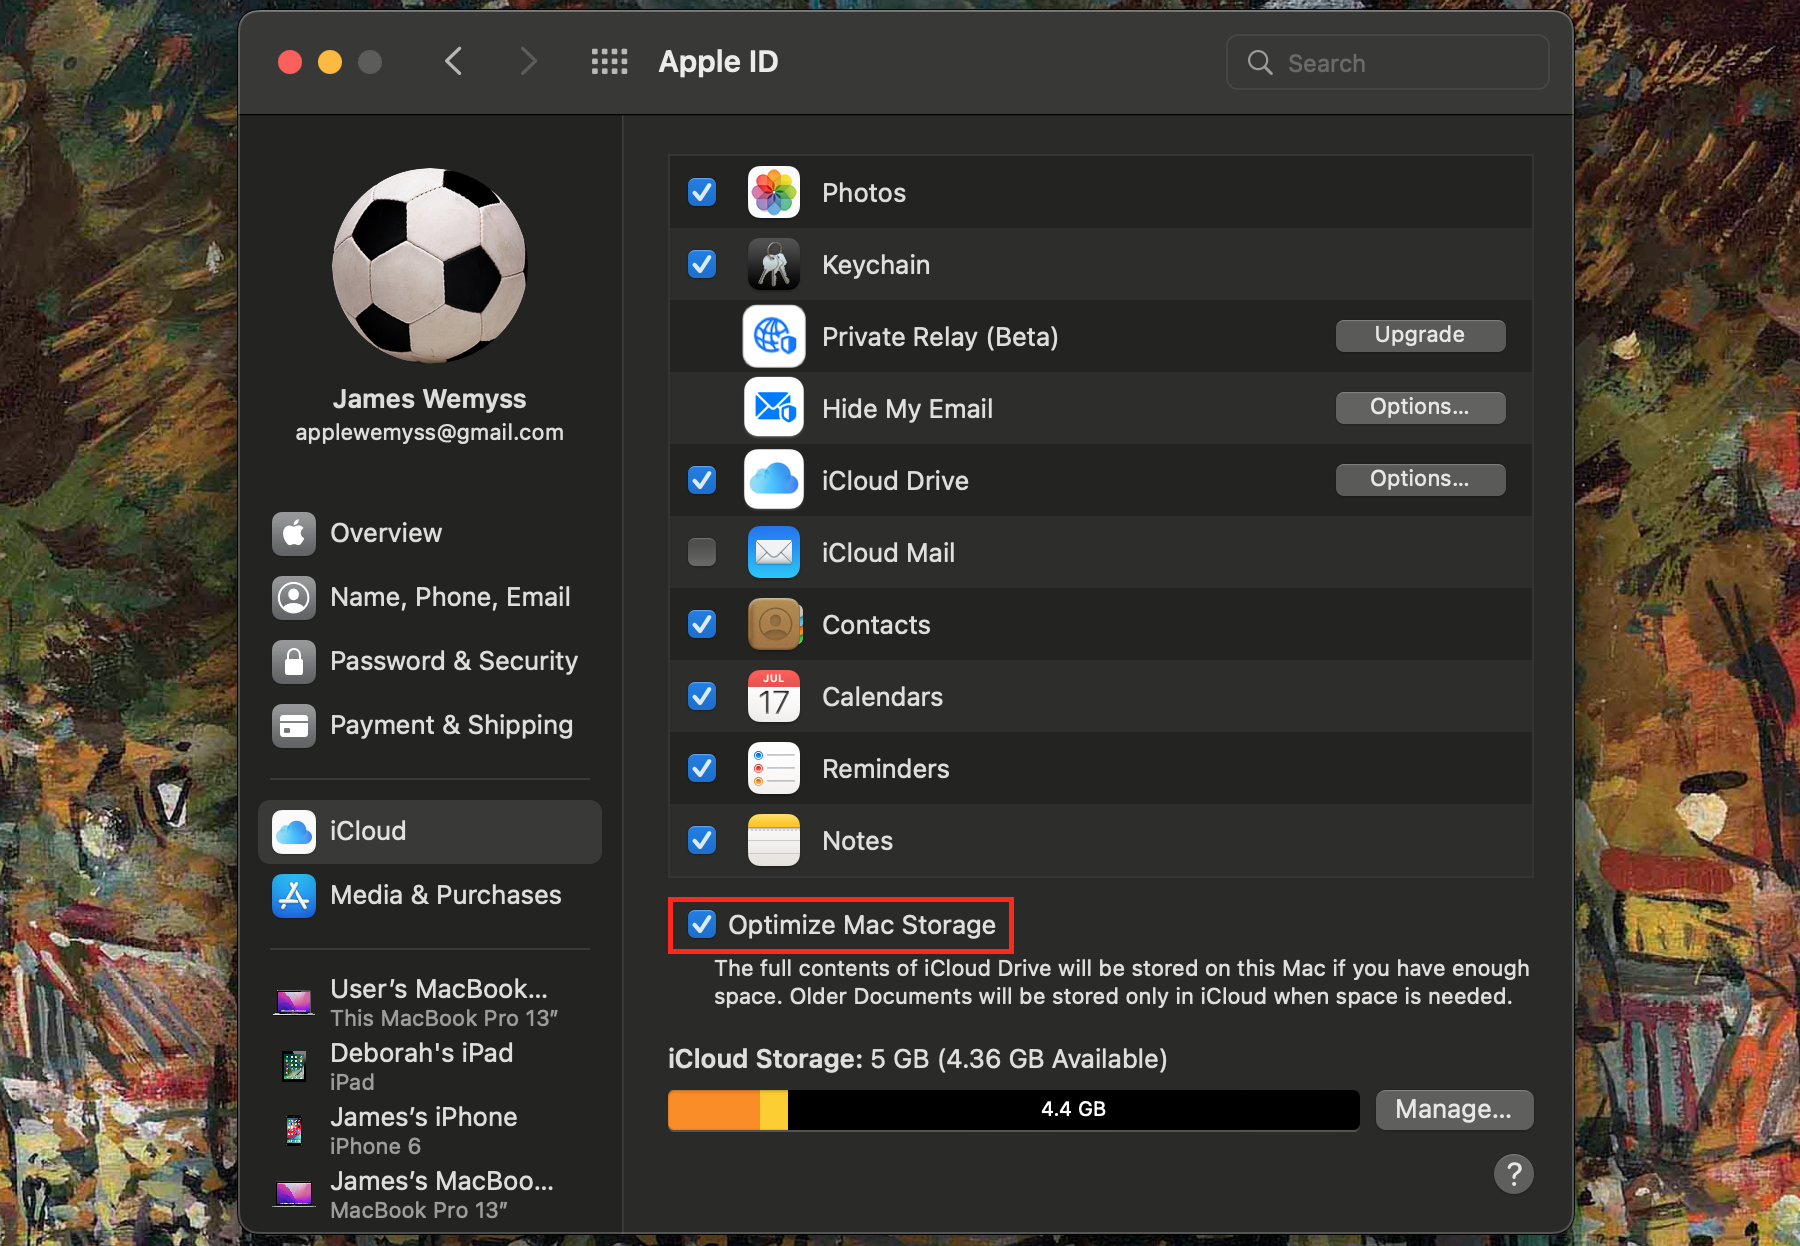Click the Manage storage button
The width and height of the screenshot is (1800, 1246).
click(1454, 1109)
